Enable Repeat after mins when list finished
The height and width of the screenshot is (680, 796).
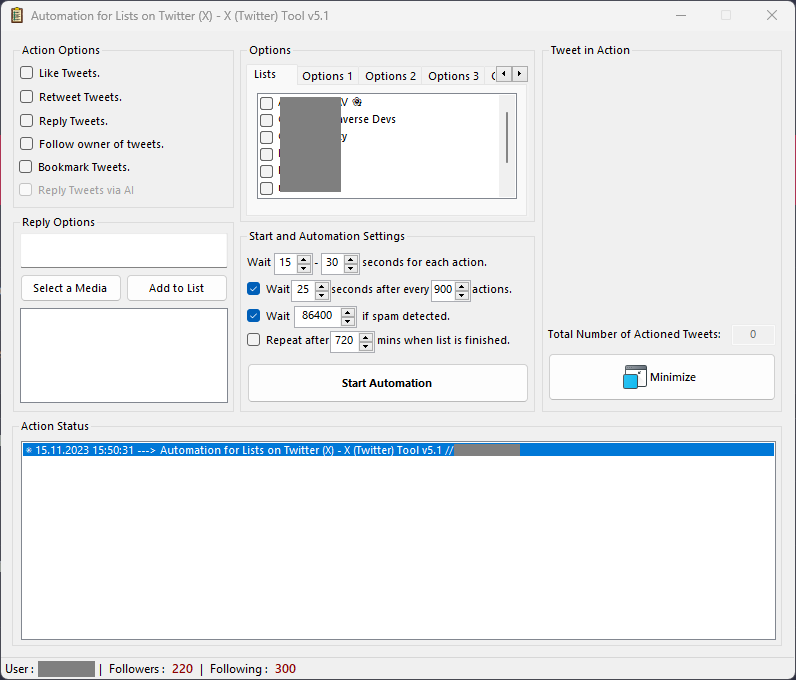pos(253,339)
